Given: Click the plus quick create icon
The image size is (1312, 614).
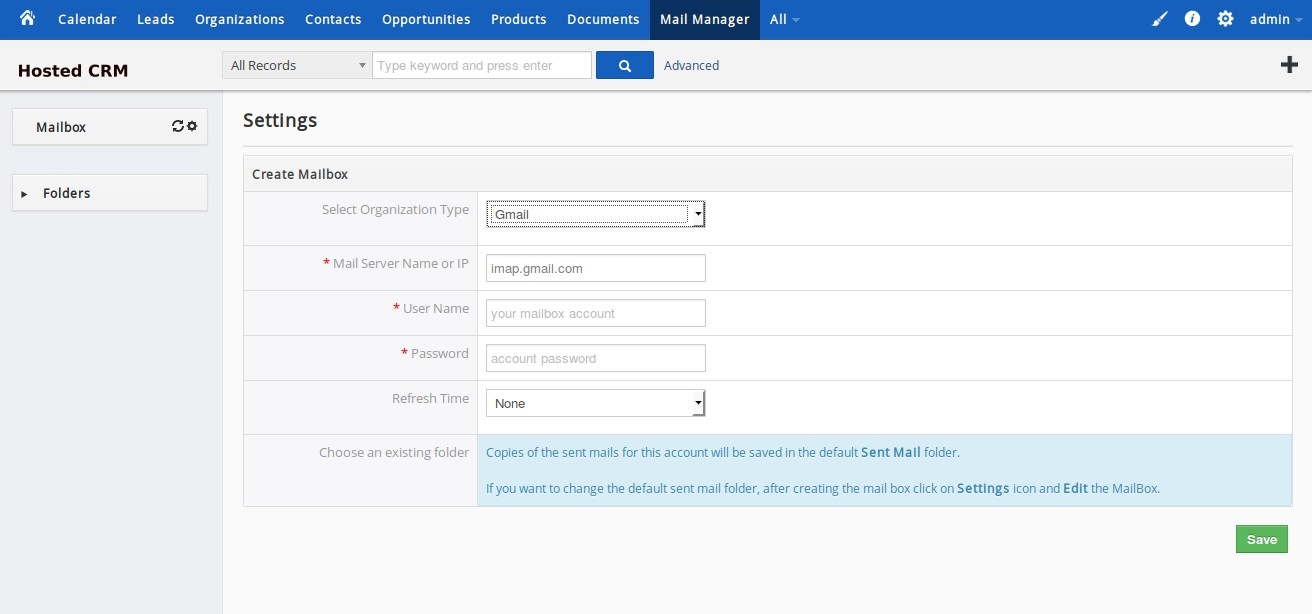Looking at the screenshot, I should click(1289, 65).
